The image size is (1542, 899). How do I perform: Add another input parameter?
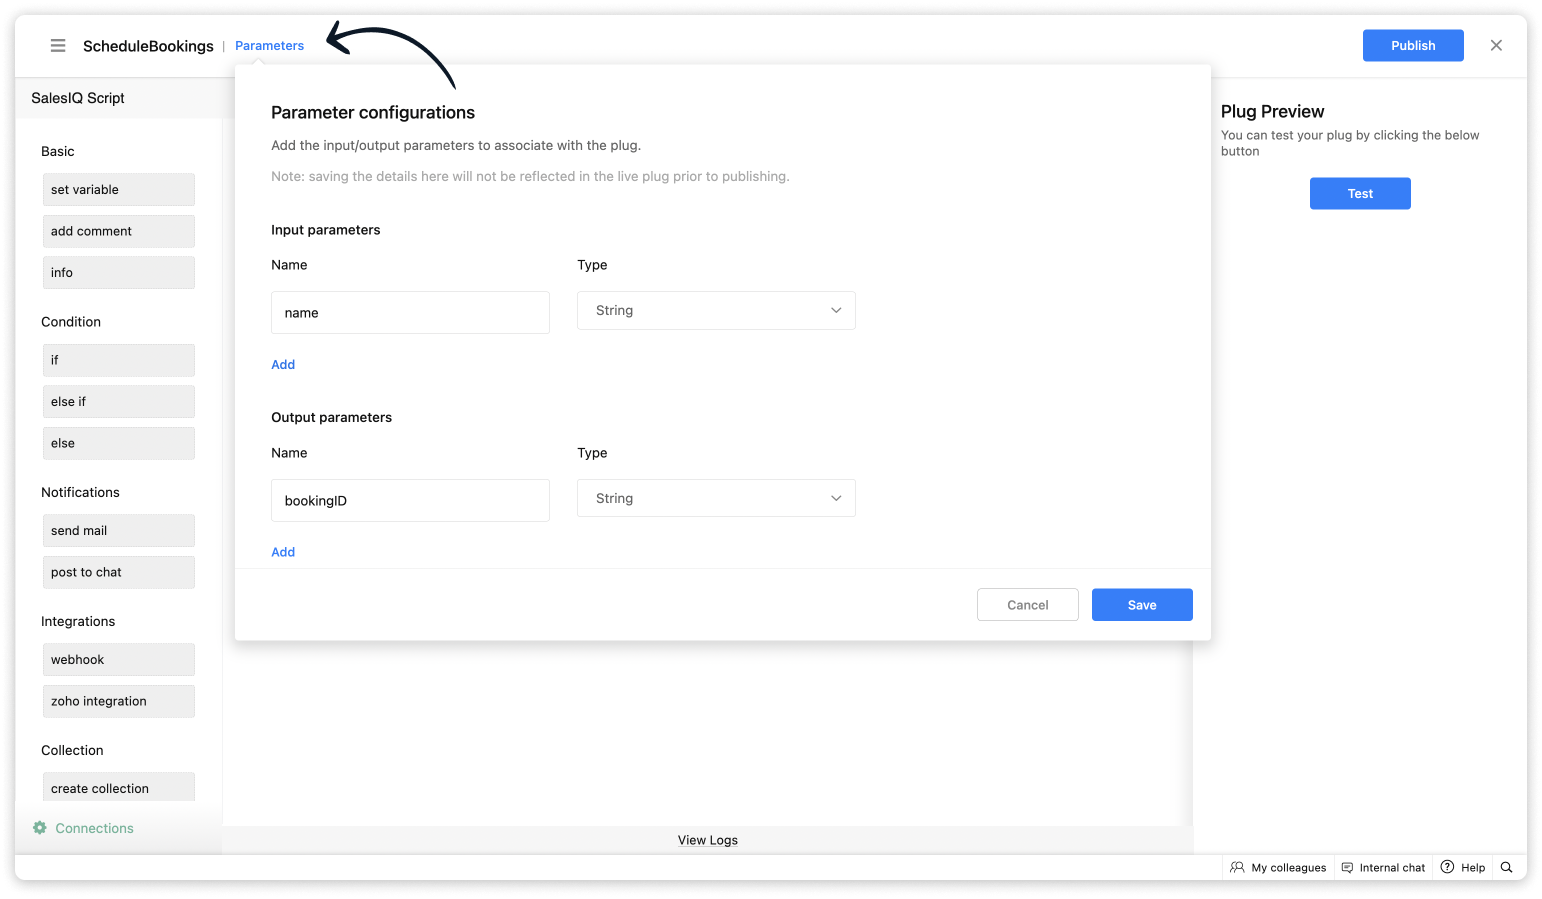click(283, 365)
